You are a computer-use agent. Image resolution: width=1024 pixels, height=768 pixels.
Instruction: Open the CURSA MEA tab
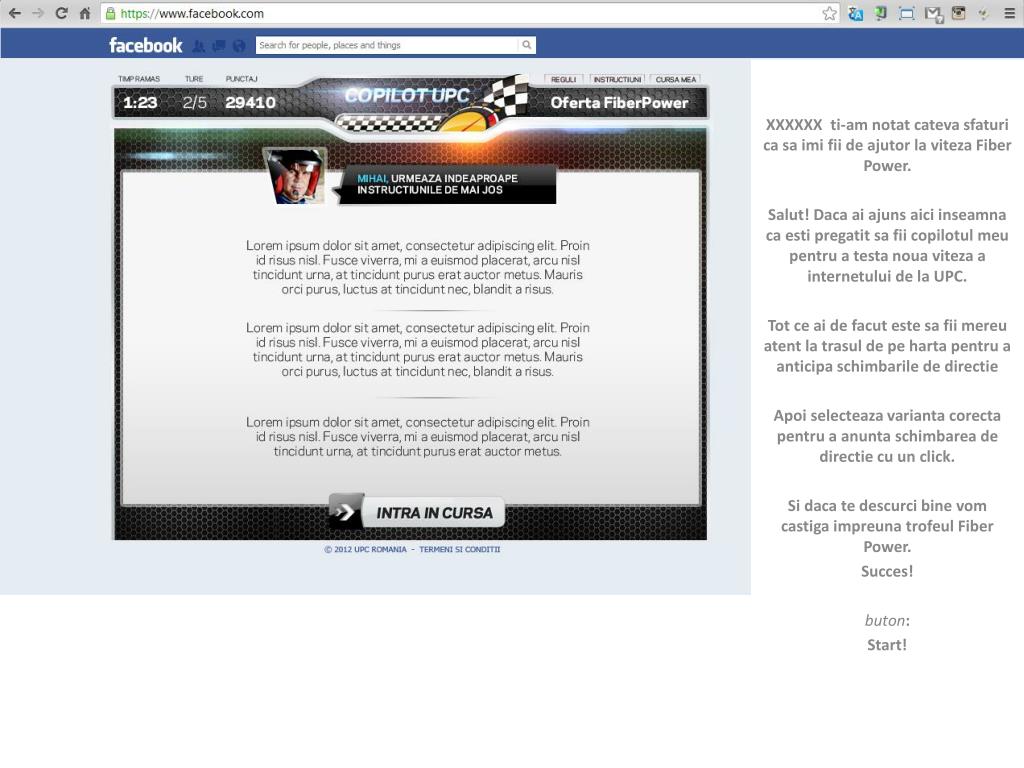tap(676, 80)
